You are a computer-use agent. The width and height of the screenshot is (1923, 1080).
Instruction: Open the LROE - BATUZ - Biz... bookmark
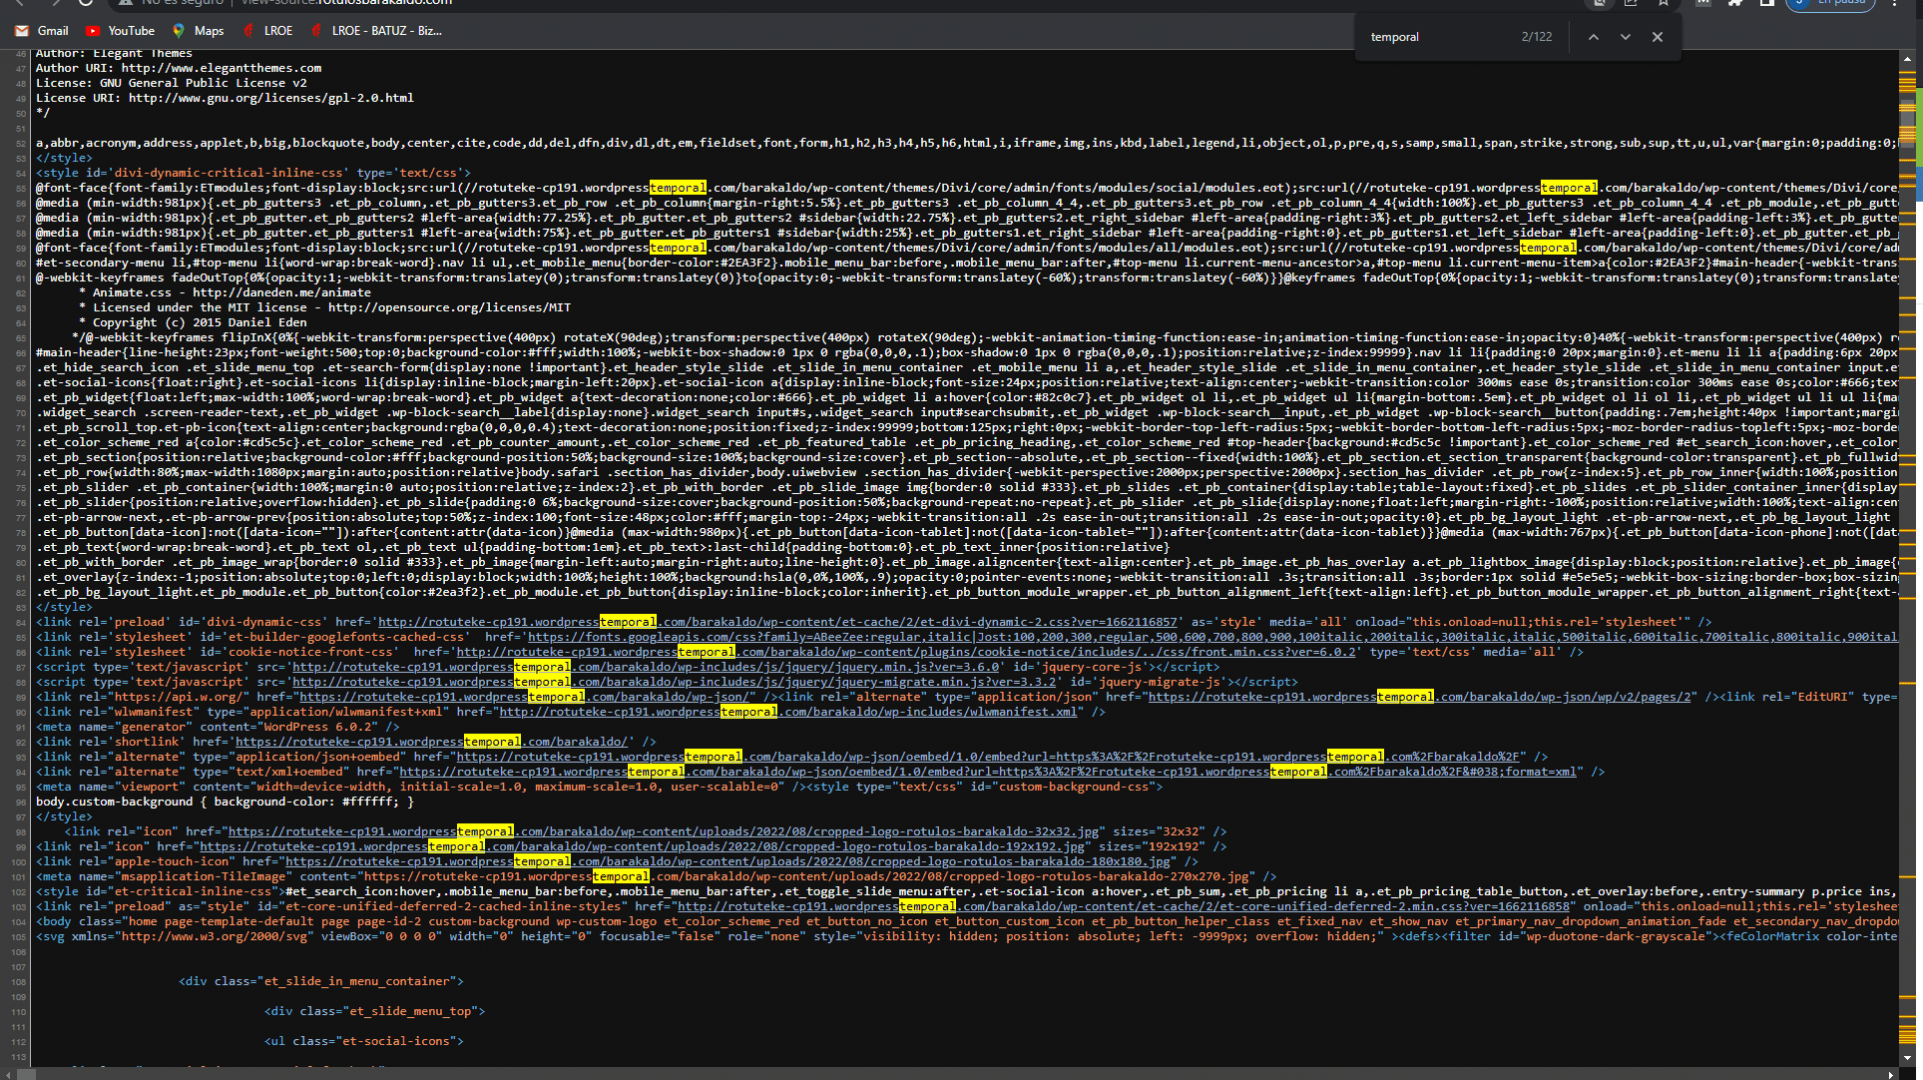coord(376,31)
